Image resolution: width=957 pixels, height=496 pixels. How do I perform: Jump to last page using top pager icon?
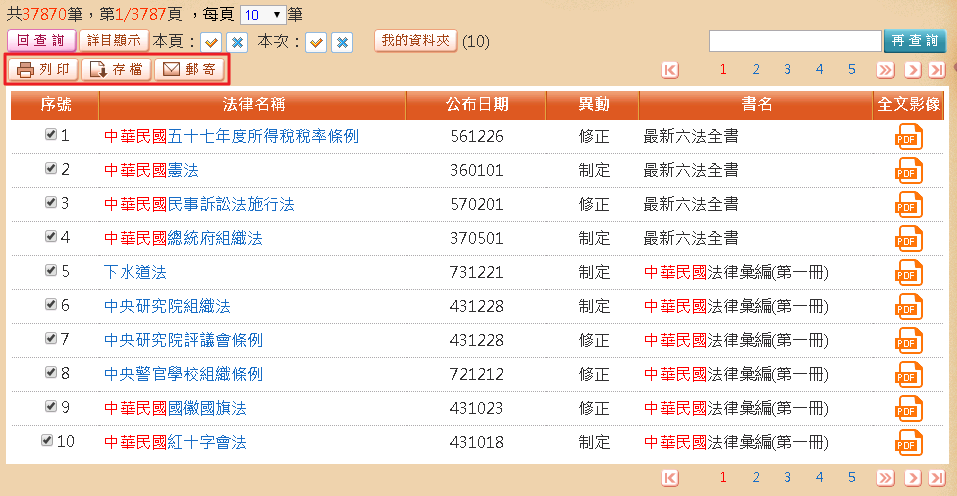pyautogui.click(x=936, y=70)
